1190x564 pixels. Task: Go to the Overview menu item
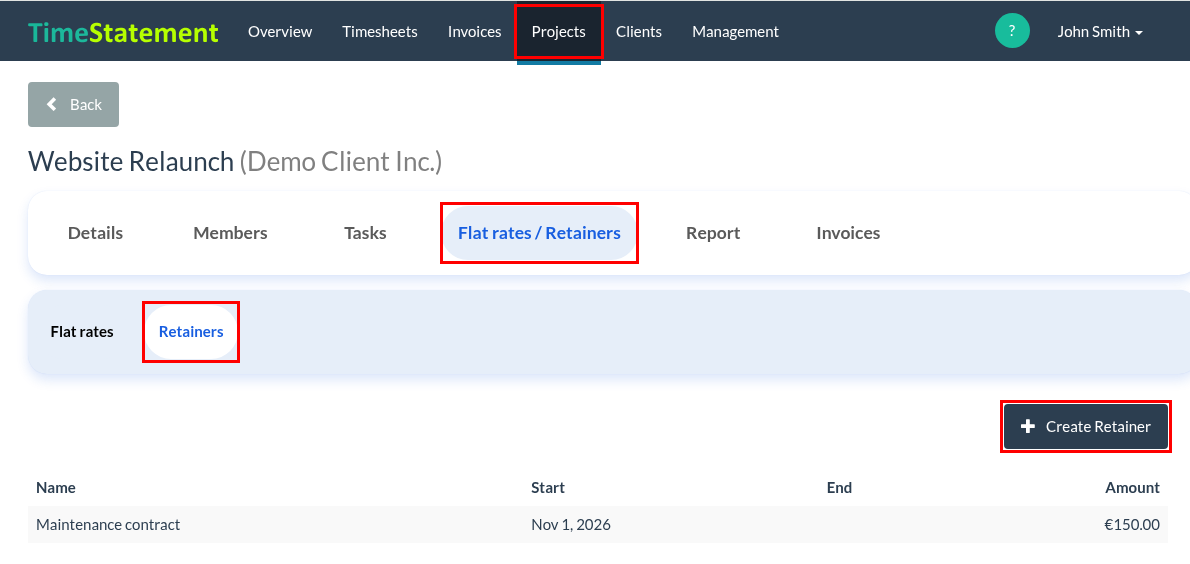tap(280, 32)
